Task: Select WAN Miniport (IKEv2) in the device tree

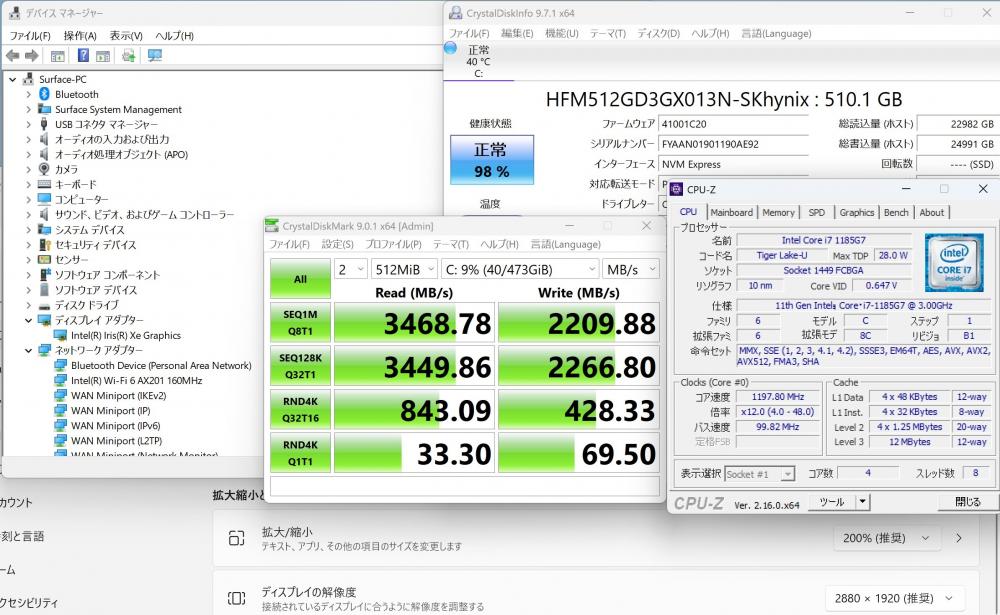Action: pyautogui.click(x=119, y=396)
